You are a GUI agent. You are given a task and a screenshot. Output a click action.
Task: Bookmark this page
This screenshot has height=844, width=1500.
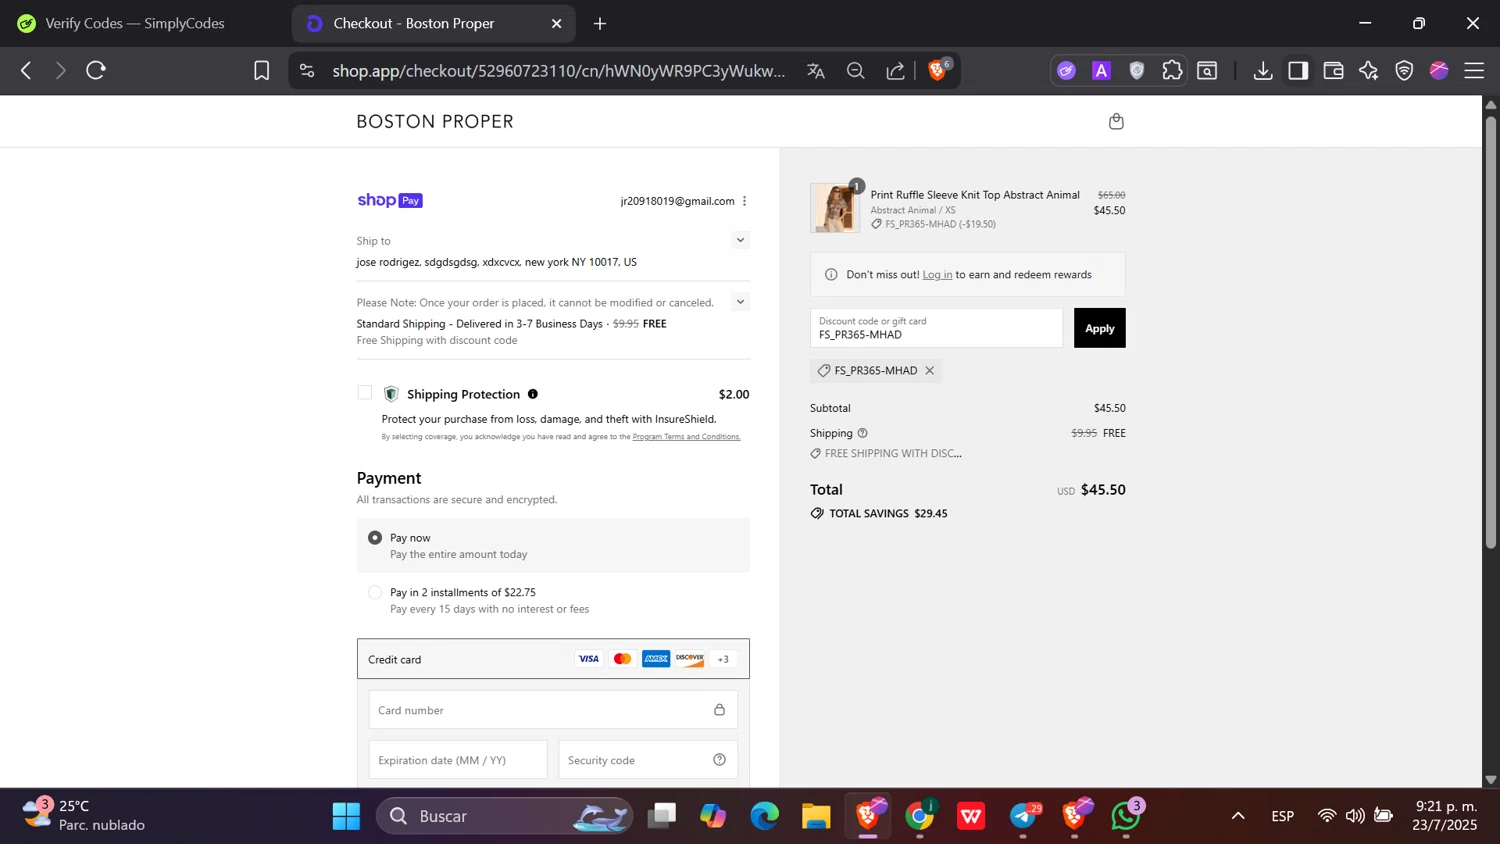point(261,71)
